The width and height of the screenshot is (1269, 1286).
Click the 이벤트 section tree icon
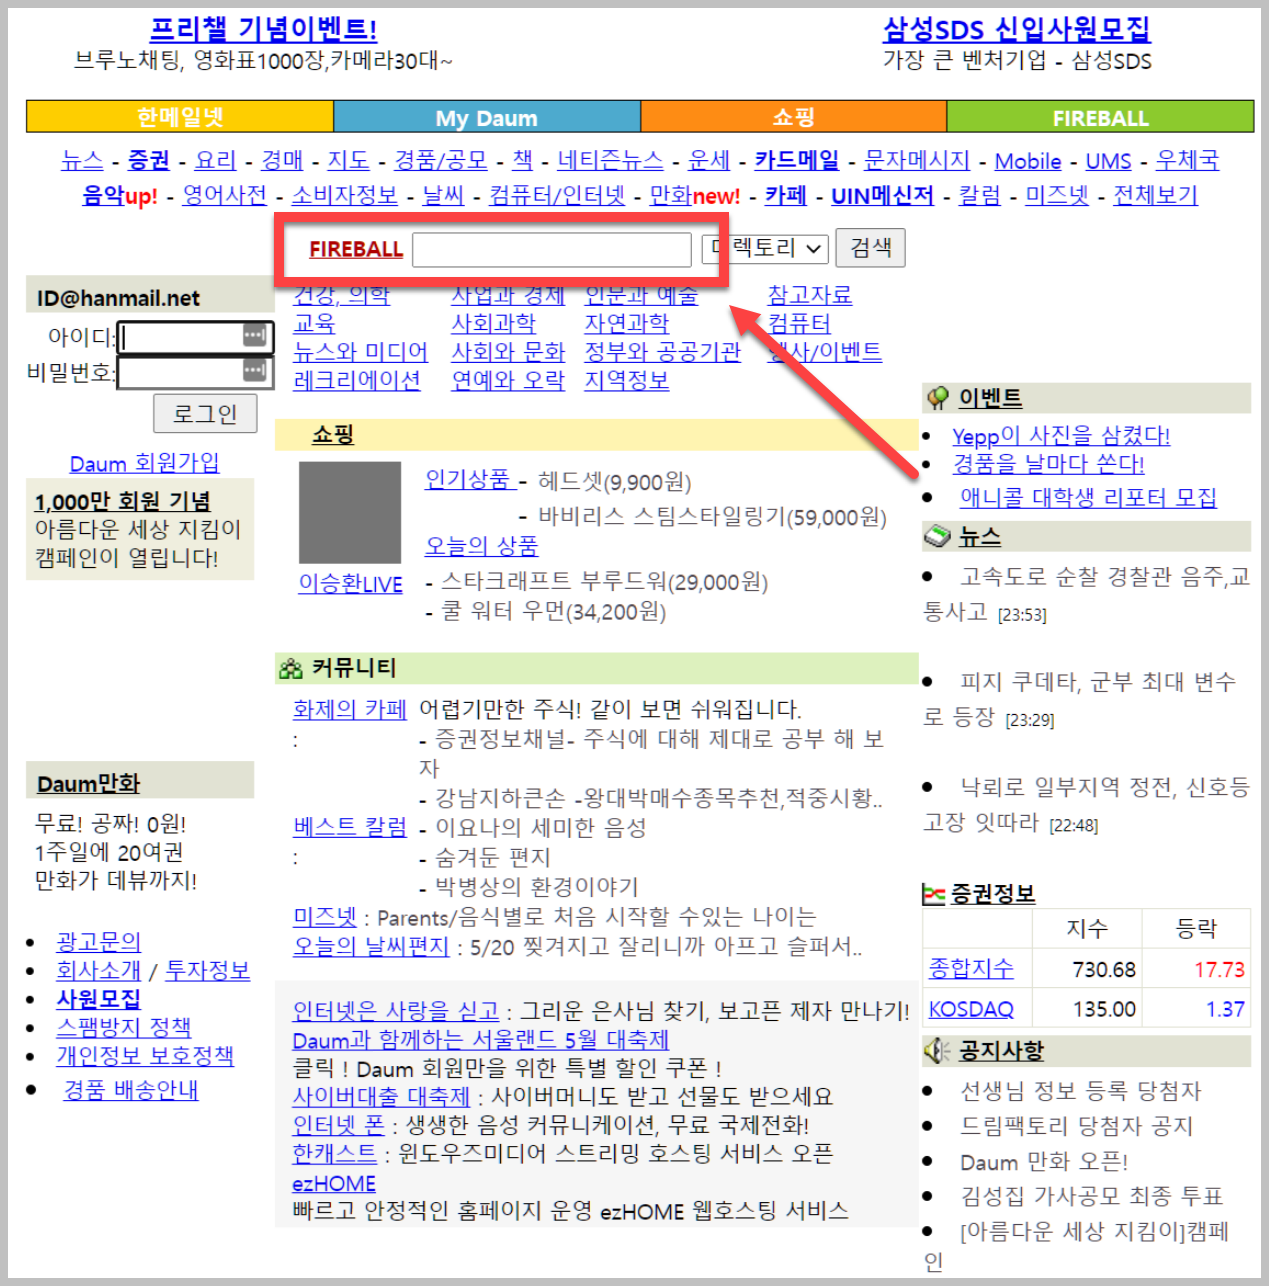pyautogui.click(x=938, y=398)
